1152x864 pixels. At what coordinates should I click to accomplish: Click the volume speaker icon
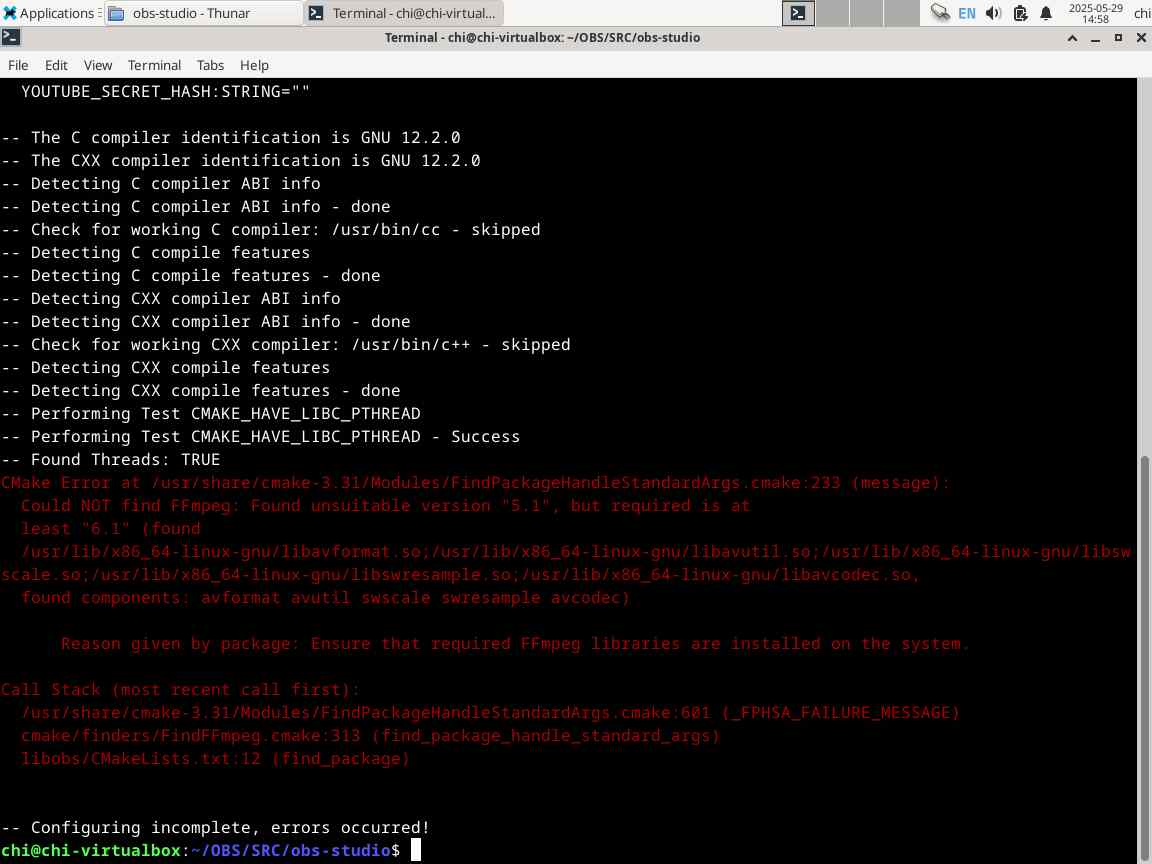coord(993,13)
